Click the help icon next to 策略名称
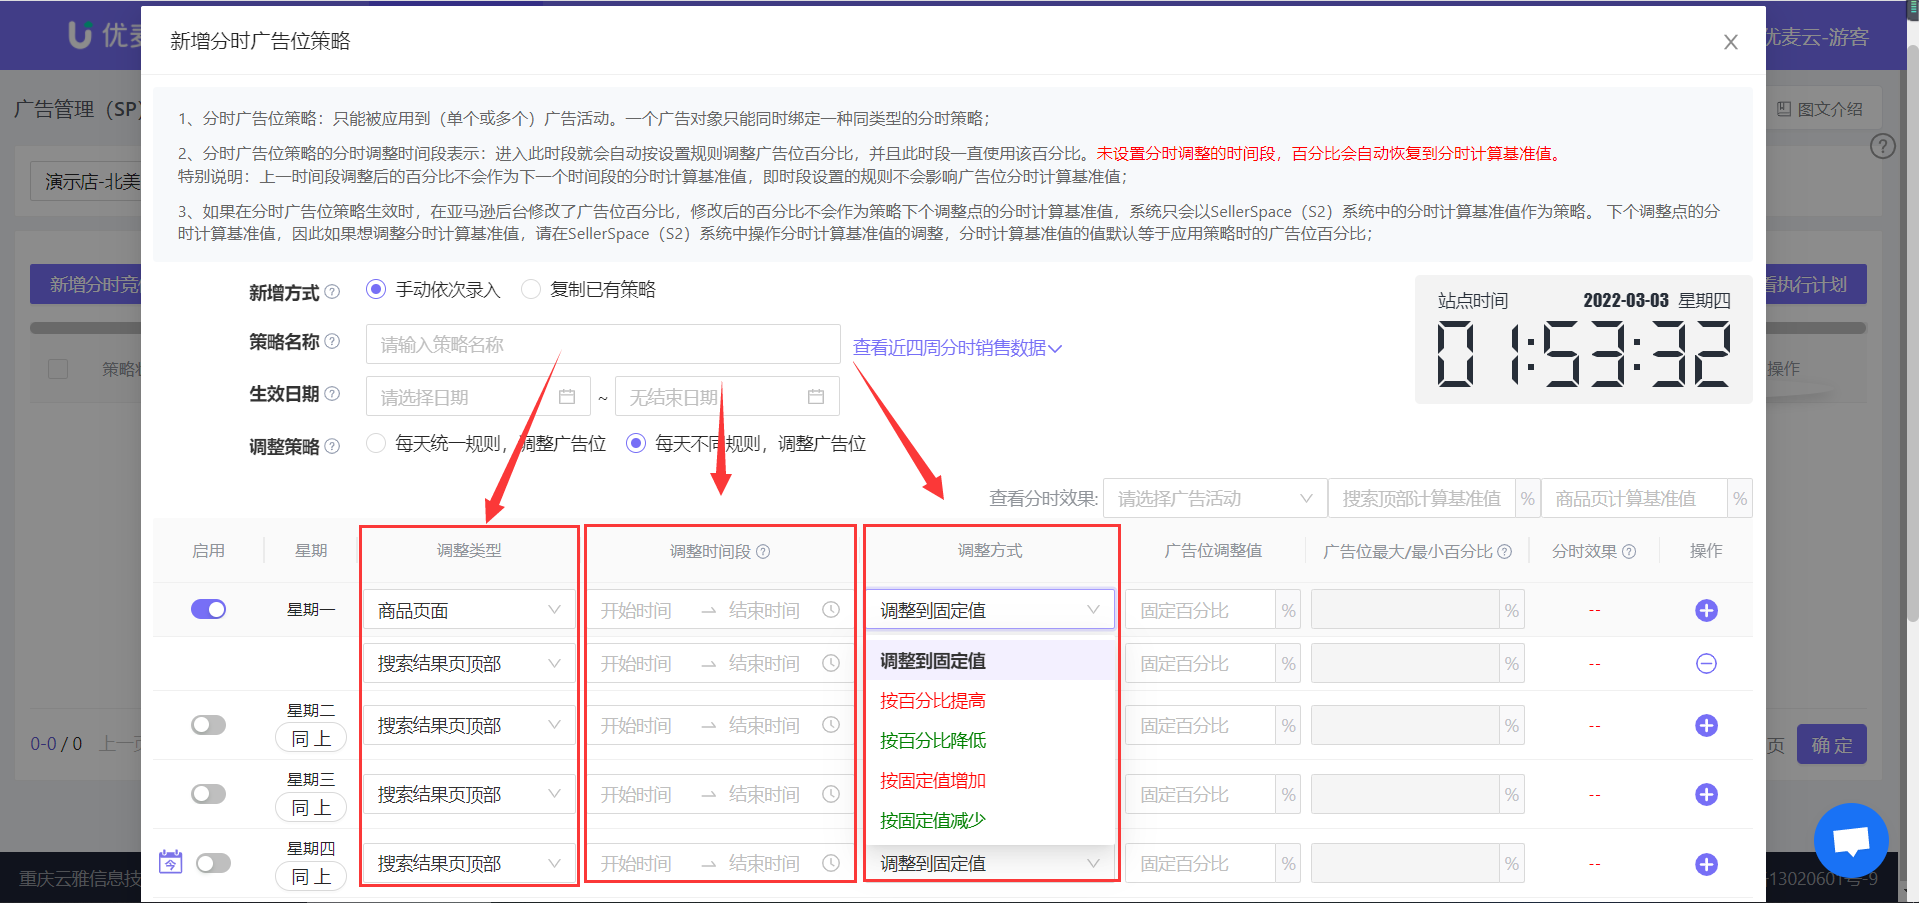The height and width of the screenshot is (903, 1919). pyautogui.click(x=332, y=341)
